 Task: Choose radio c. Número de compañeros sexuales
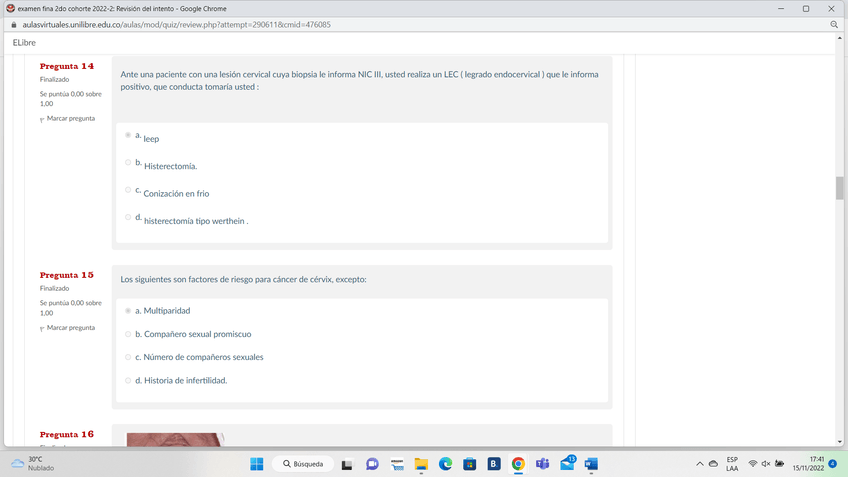click(128, 357)
